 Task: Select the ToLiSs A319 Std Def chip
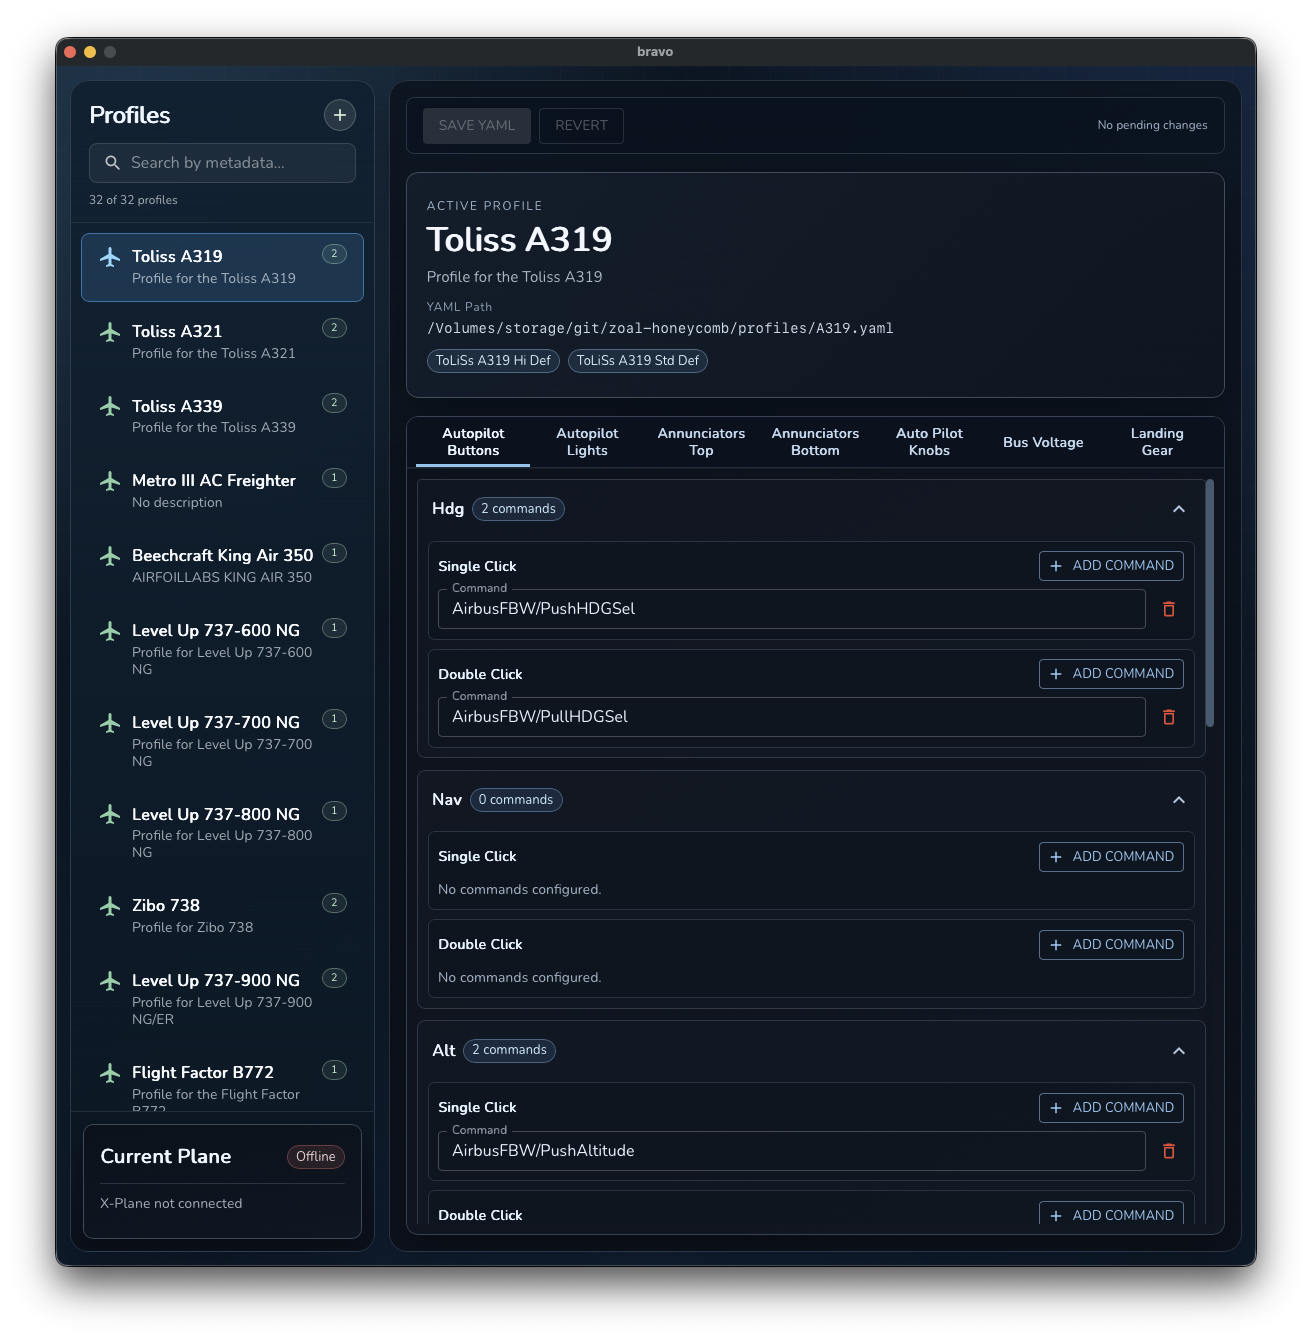point(637,361)
